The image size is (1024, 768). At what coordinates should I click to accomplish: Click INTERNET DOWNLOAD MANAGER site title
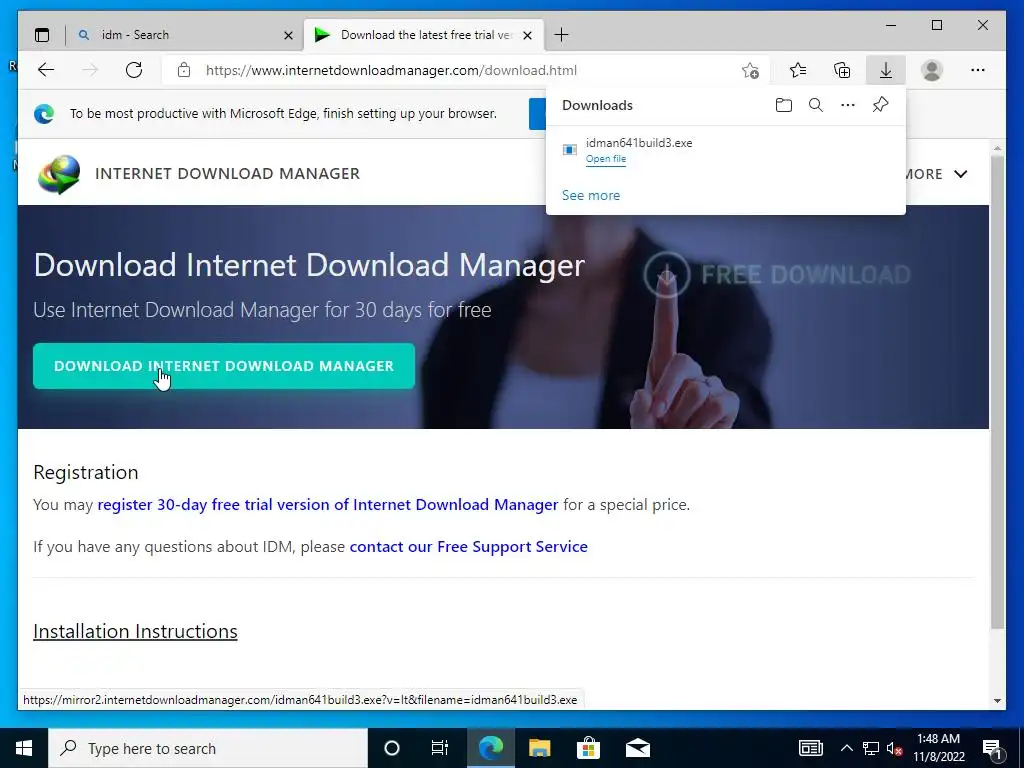(x=227, y=174)
